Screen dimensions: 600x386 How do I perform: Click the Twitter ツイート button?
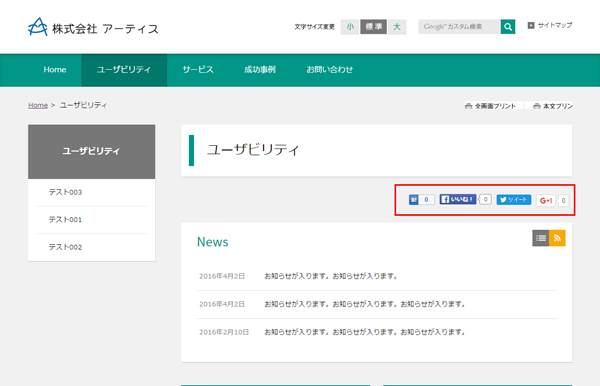(x=514, y=200)
